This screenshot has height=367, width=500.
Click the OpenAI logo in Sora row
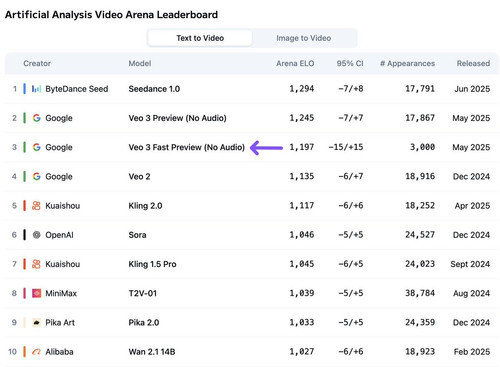click(x=36, y=235)
